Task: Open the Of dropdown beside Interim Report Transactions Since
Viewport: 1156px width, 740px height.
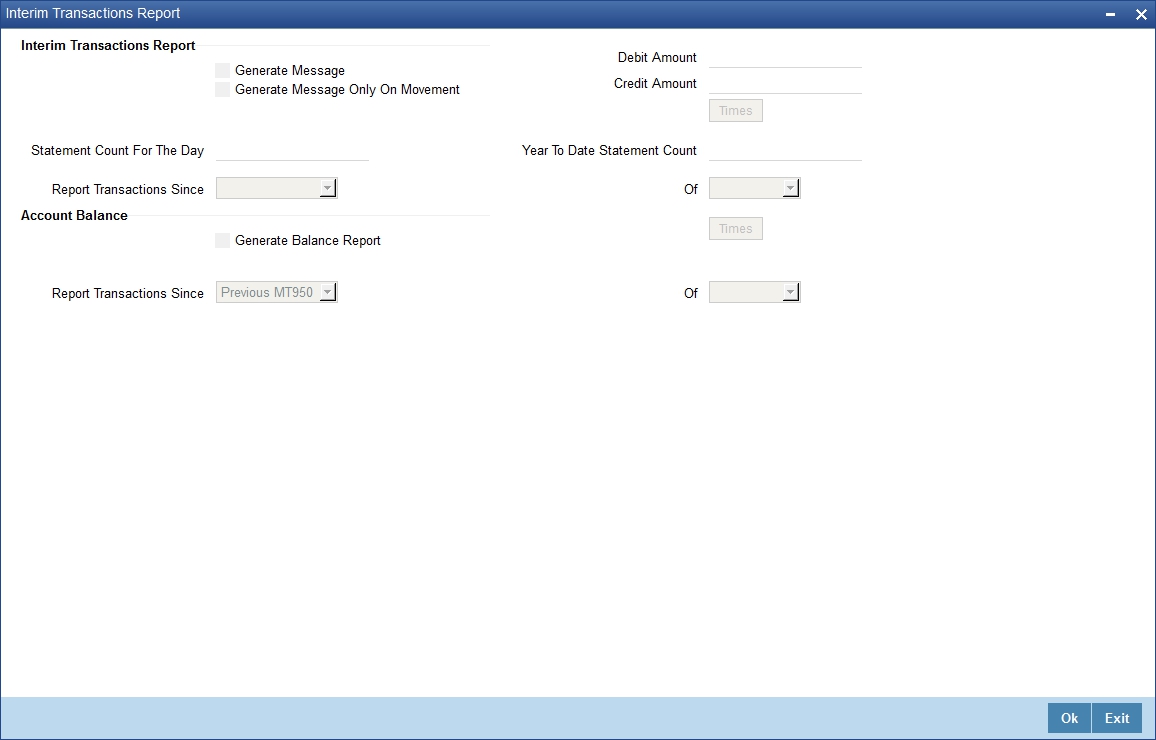Action: (754, 188)
